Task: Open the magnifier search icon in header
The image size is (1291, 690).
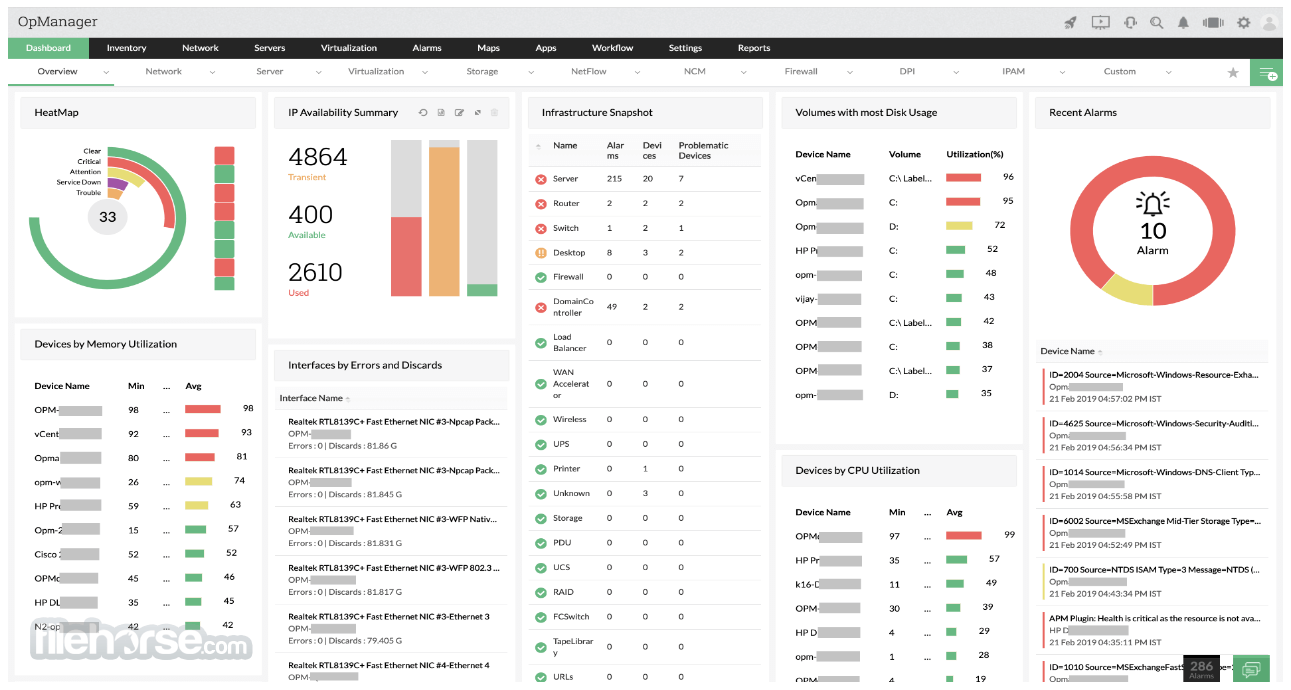Action: tap(1157, 22)
